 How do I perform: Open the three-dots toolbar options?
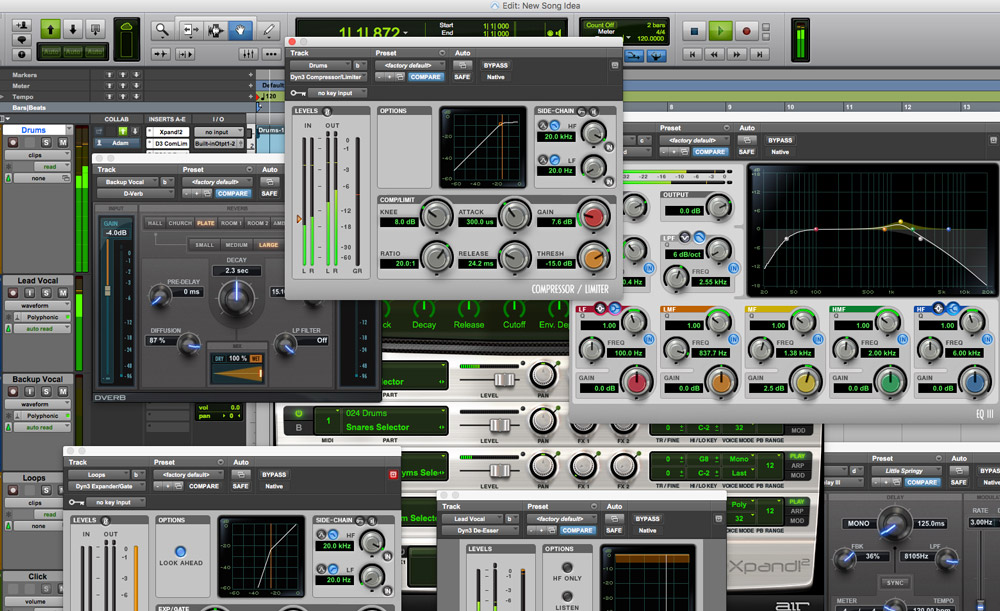271,54
